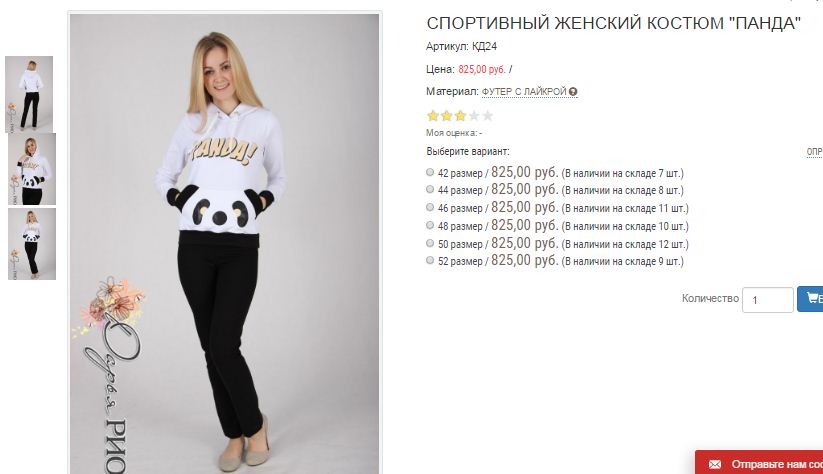The height and width of the screenshot is (474, 823).
Task: Enlarge the main product photo
Action: pos(225,244)
